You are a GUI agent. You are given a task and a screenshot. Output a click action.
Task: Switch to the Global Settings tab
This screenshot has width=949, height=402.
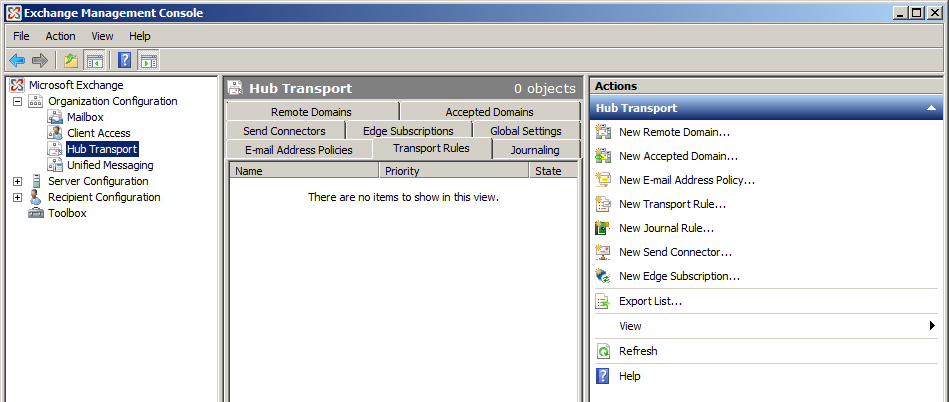coord(526,131)
